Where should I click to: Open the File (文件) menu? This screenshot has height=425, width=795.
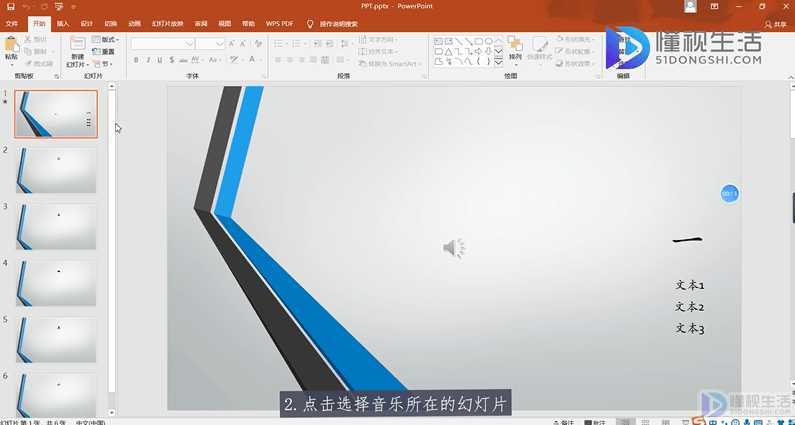point(13,22)
